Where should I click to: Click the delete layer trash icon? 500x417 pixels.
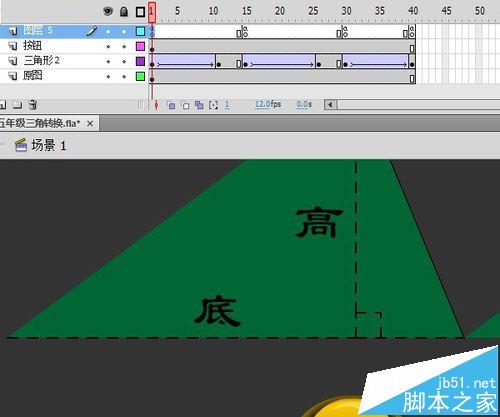click(33, 105)
